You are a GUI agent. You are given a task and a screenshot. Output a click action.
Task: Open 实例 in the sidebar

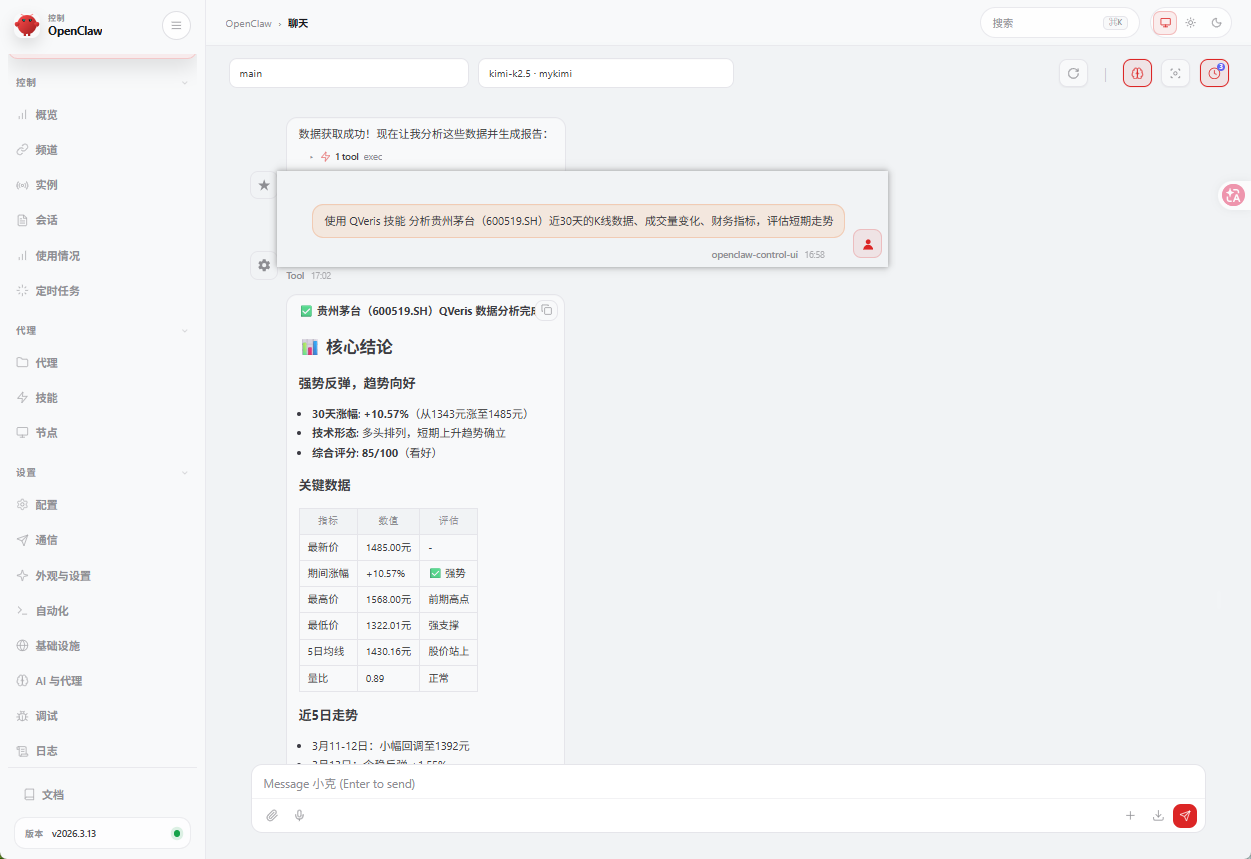(102, 185)
